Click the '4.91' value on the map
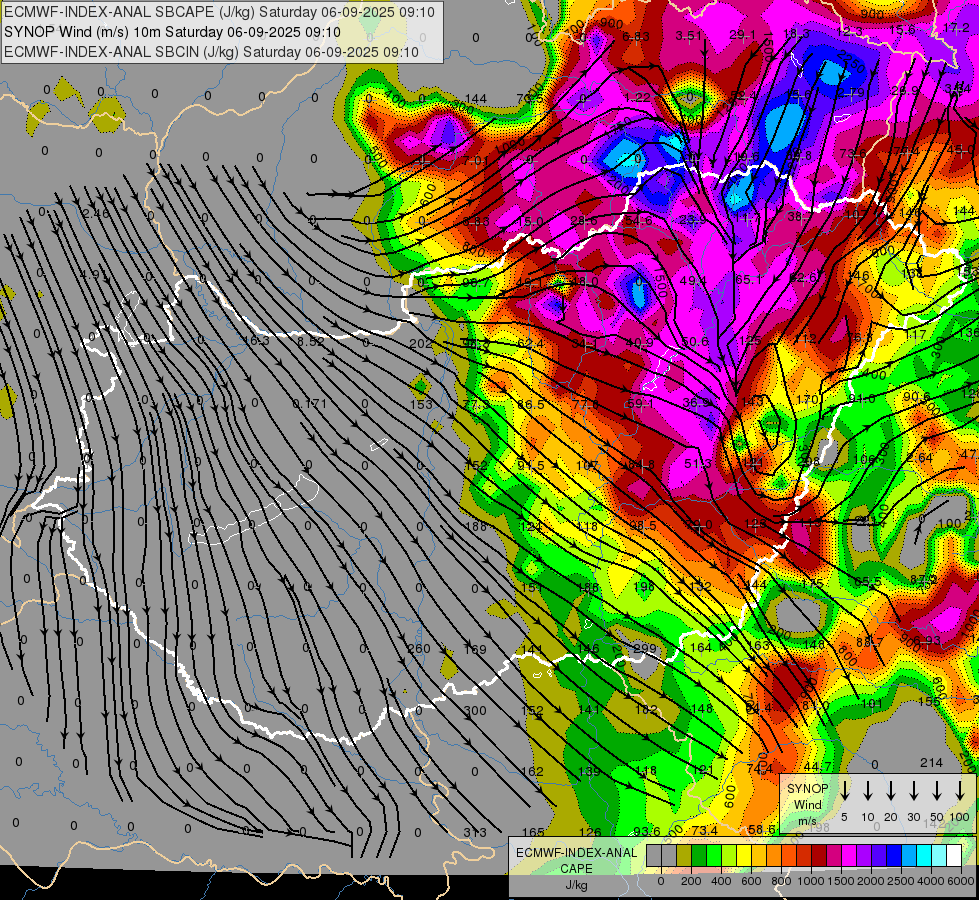The width and height of the screenshot is (979, 900). point(94,275)
